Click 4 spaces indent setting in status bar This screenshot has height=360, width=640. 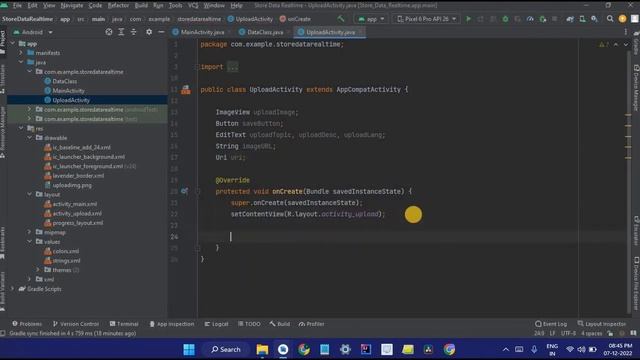pyautogui.click(x=591, y=333)
